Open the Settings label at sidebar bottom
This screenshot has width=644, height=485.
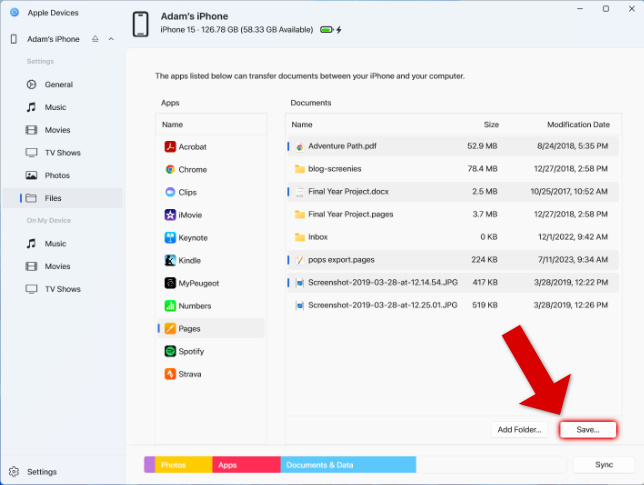click(x=42, y=472)
